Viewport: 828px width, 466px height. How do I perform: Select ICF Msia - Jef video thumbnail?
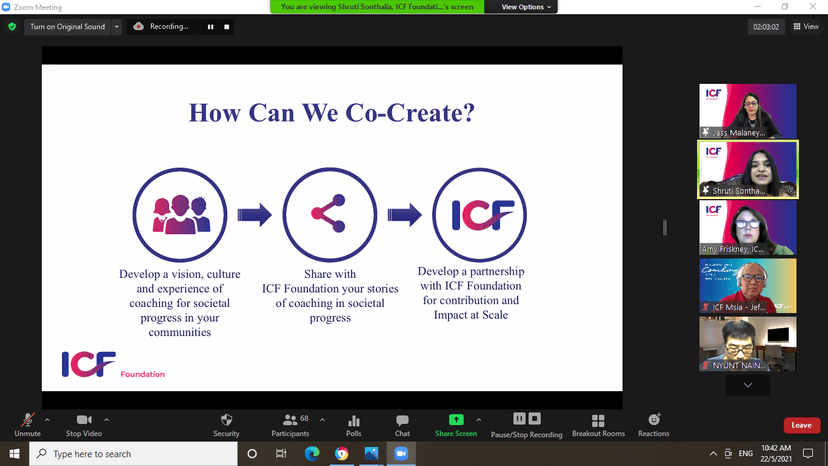tap(748, 285)
